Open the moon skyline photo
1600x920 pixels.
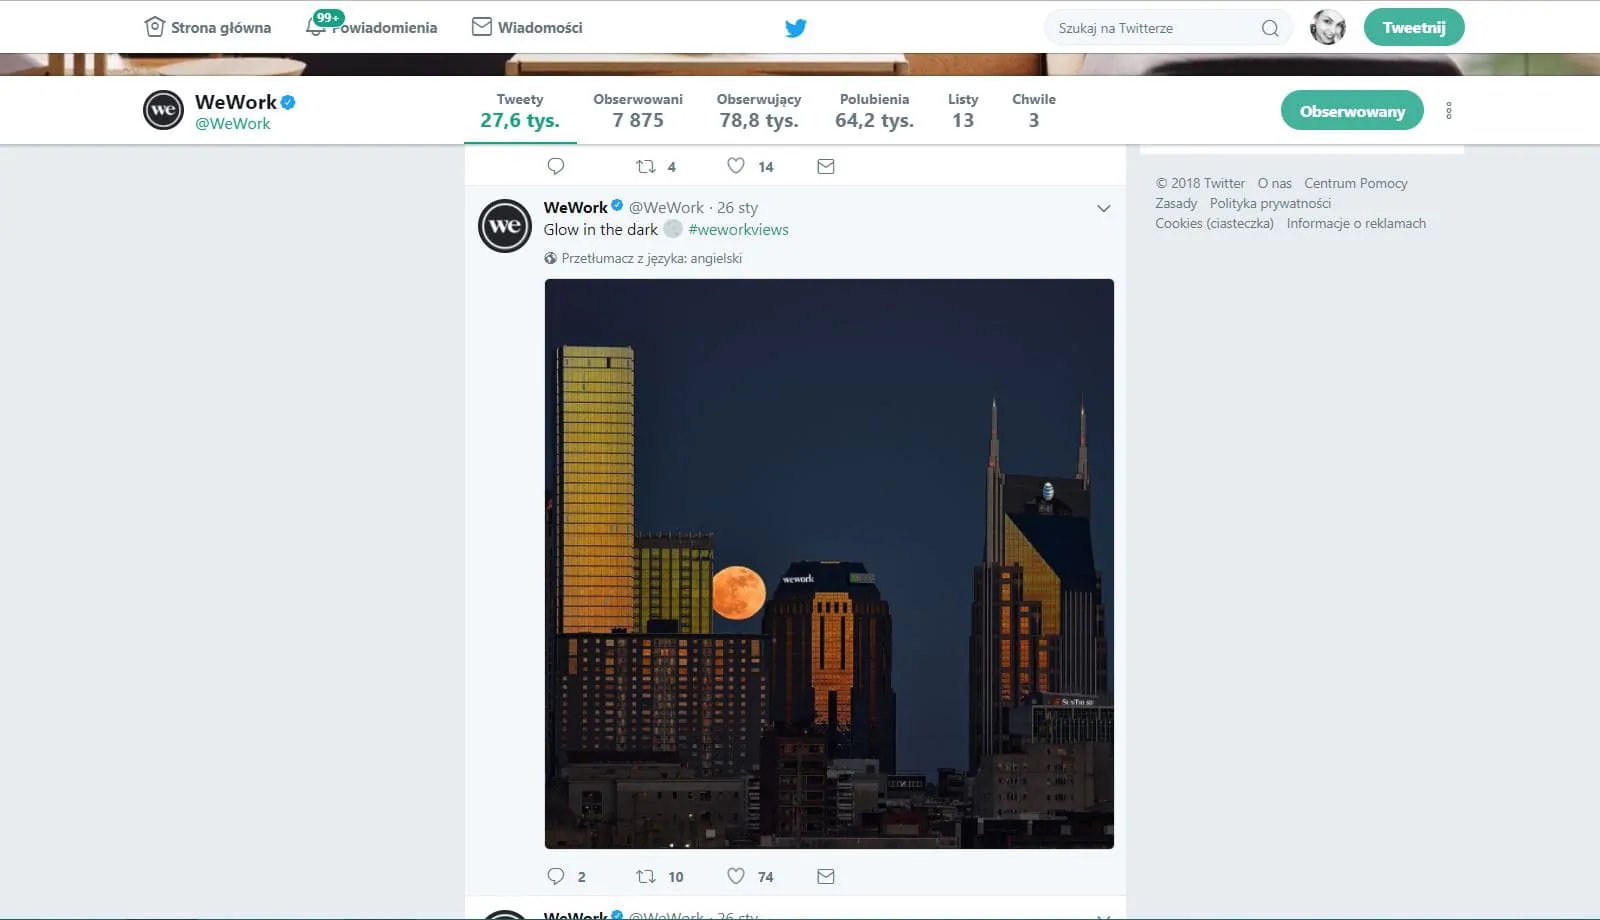click(829, 564)
